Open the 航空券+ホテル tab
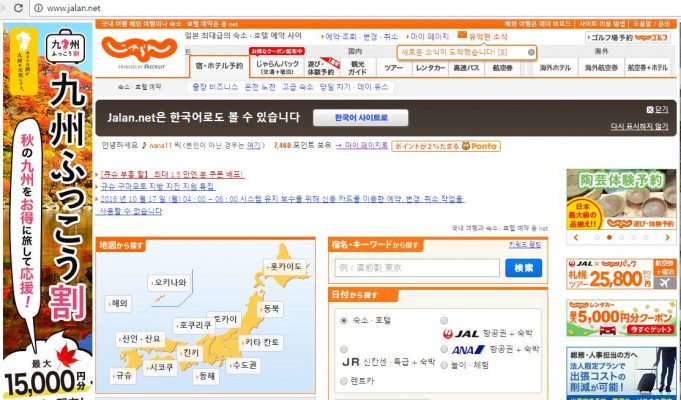Screen dimensions: 681x400 click(x=647, y=67)
